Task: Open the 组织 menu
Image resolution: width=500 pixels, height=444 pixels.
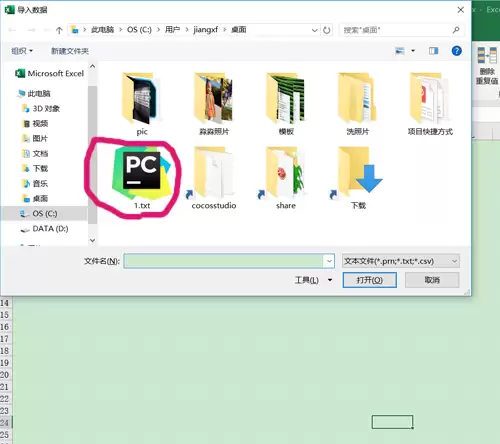Action: click(22, 51)
